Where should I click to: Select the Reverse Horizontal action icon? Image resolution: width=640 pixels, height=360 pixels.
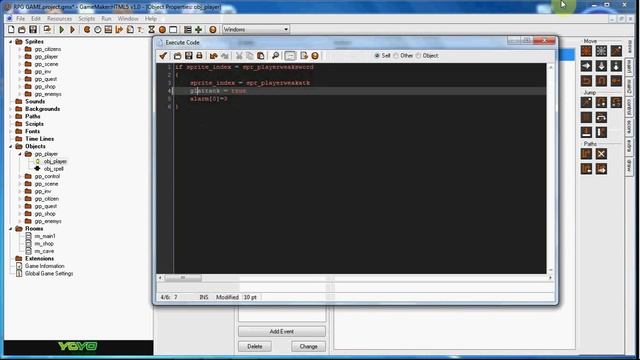[586, 81]
